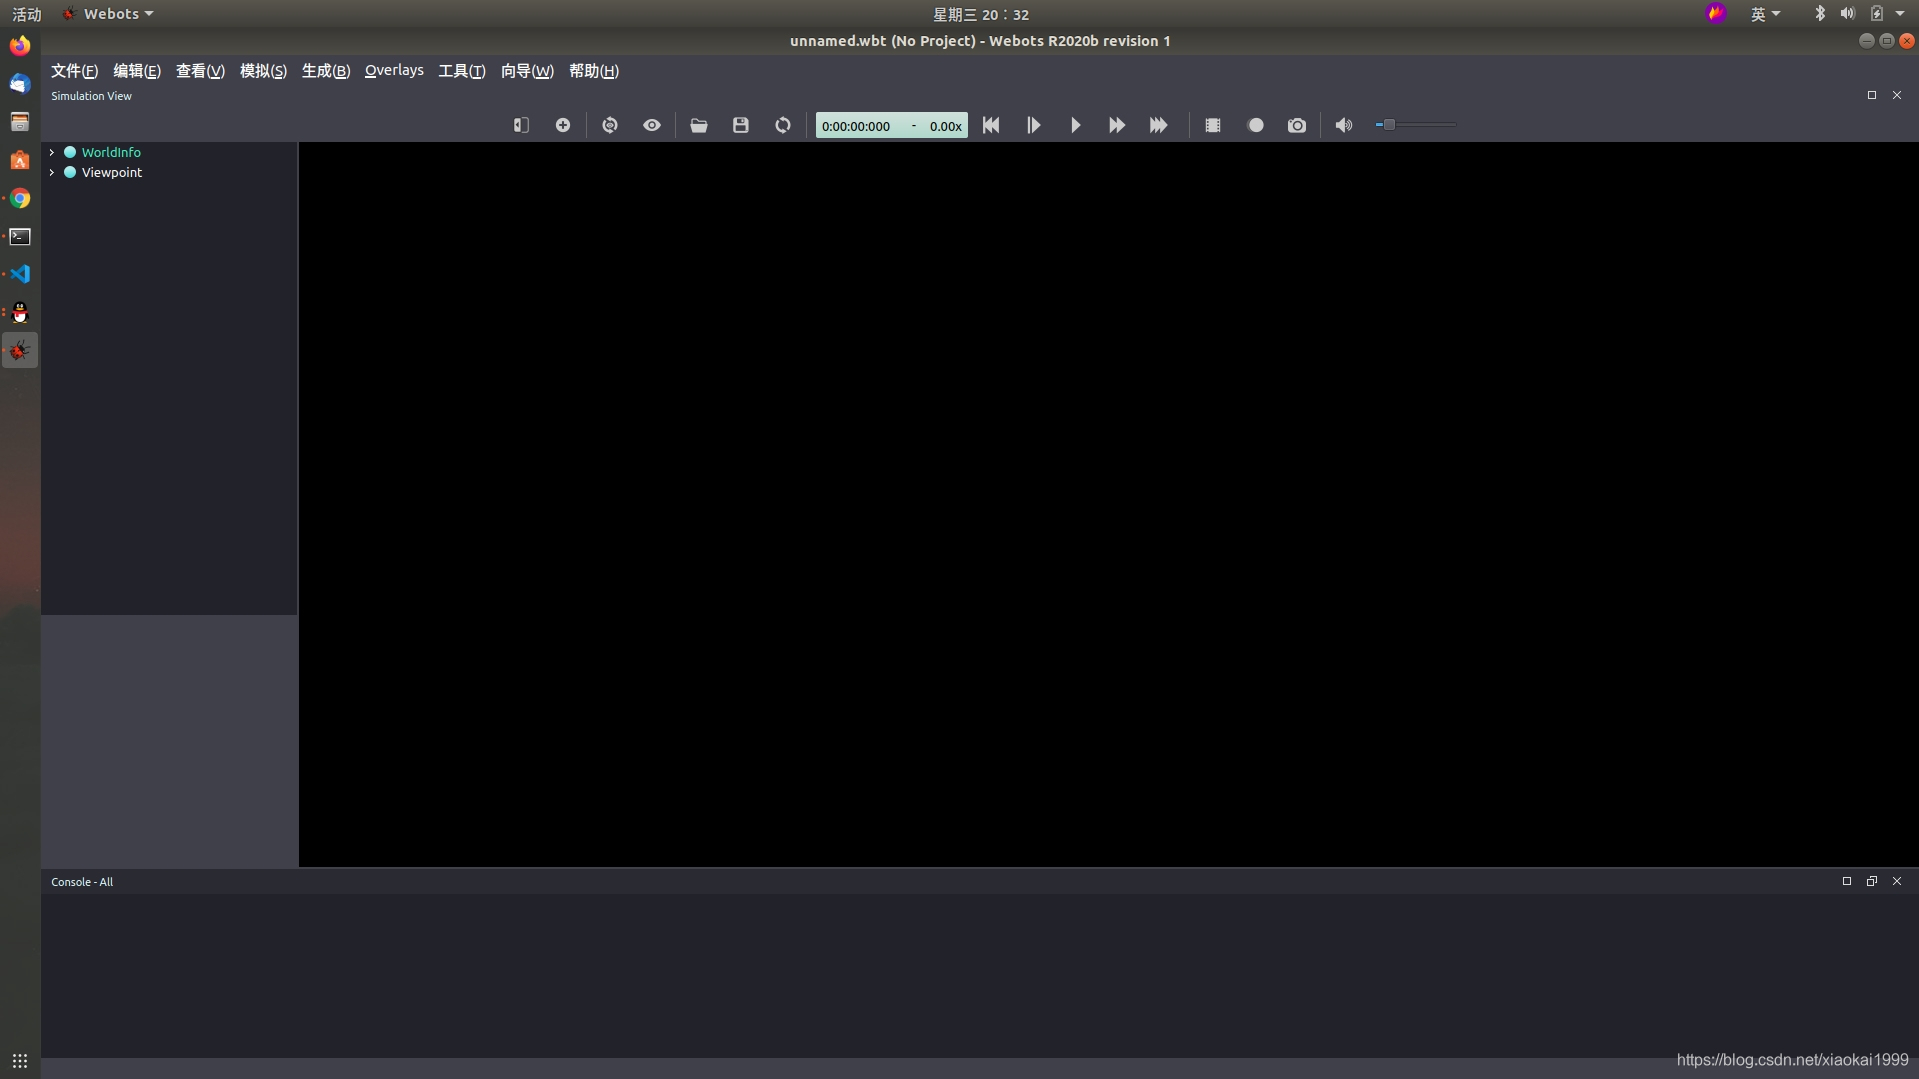Save the current world file
This screenshot has width=1919, height=1079.
[x=741, y=125]
